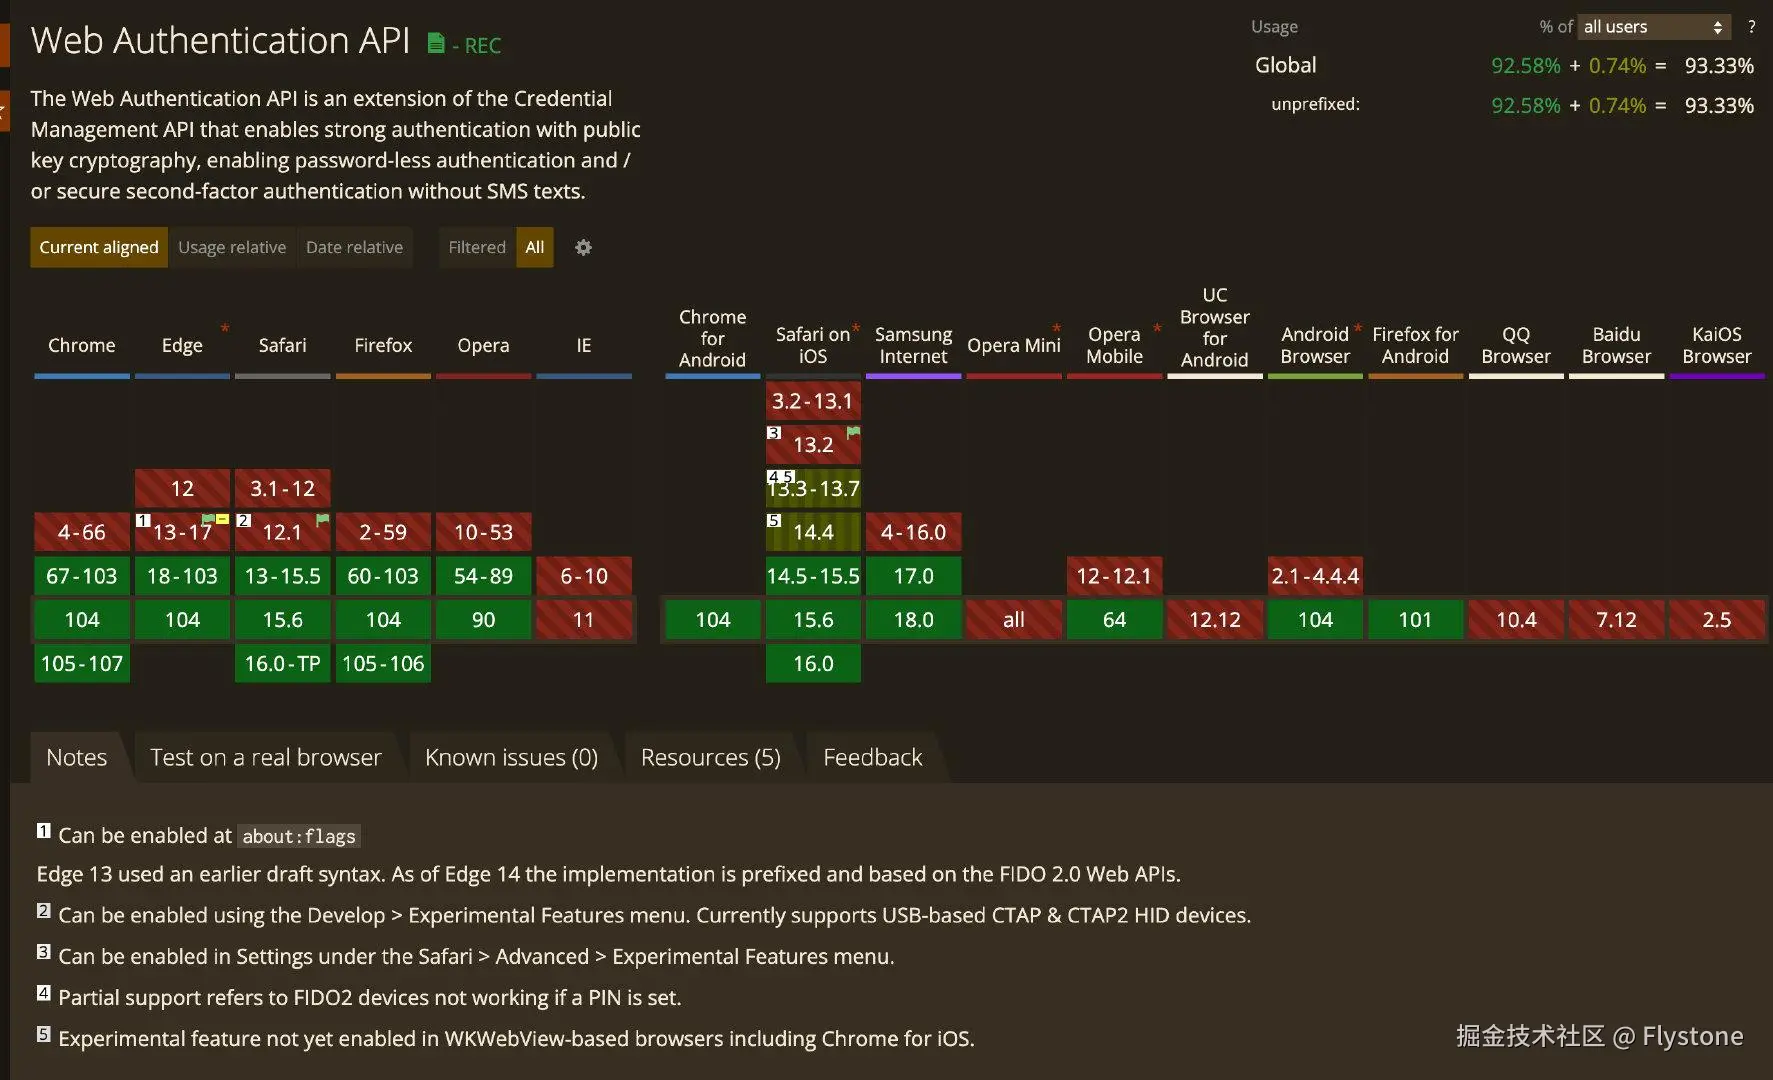Select Safari 16.0-TP cell
This screenshot has width=1773, height=1080.
coord(282,663)
